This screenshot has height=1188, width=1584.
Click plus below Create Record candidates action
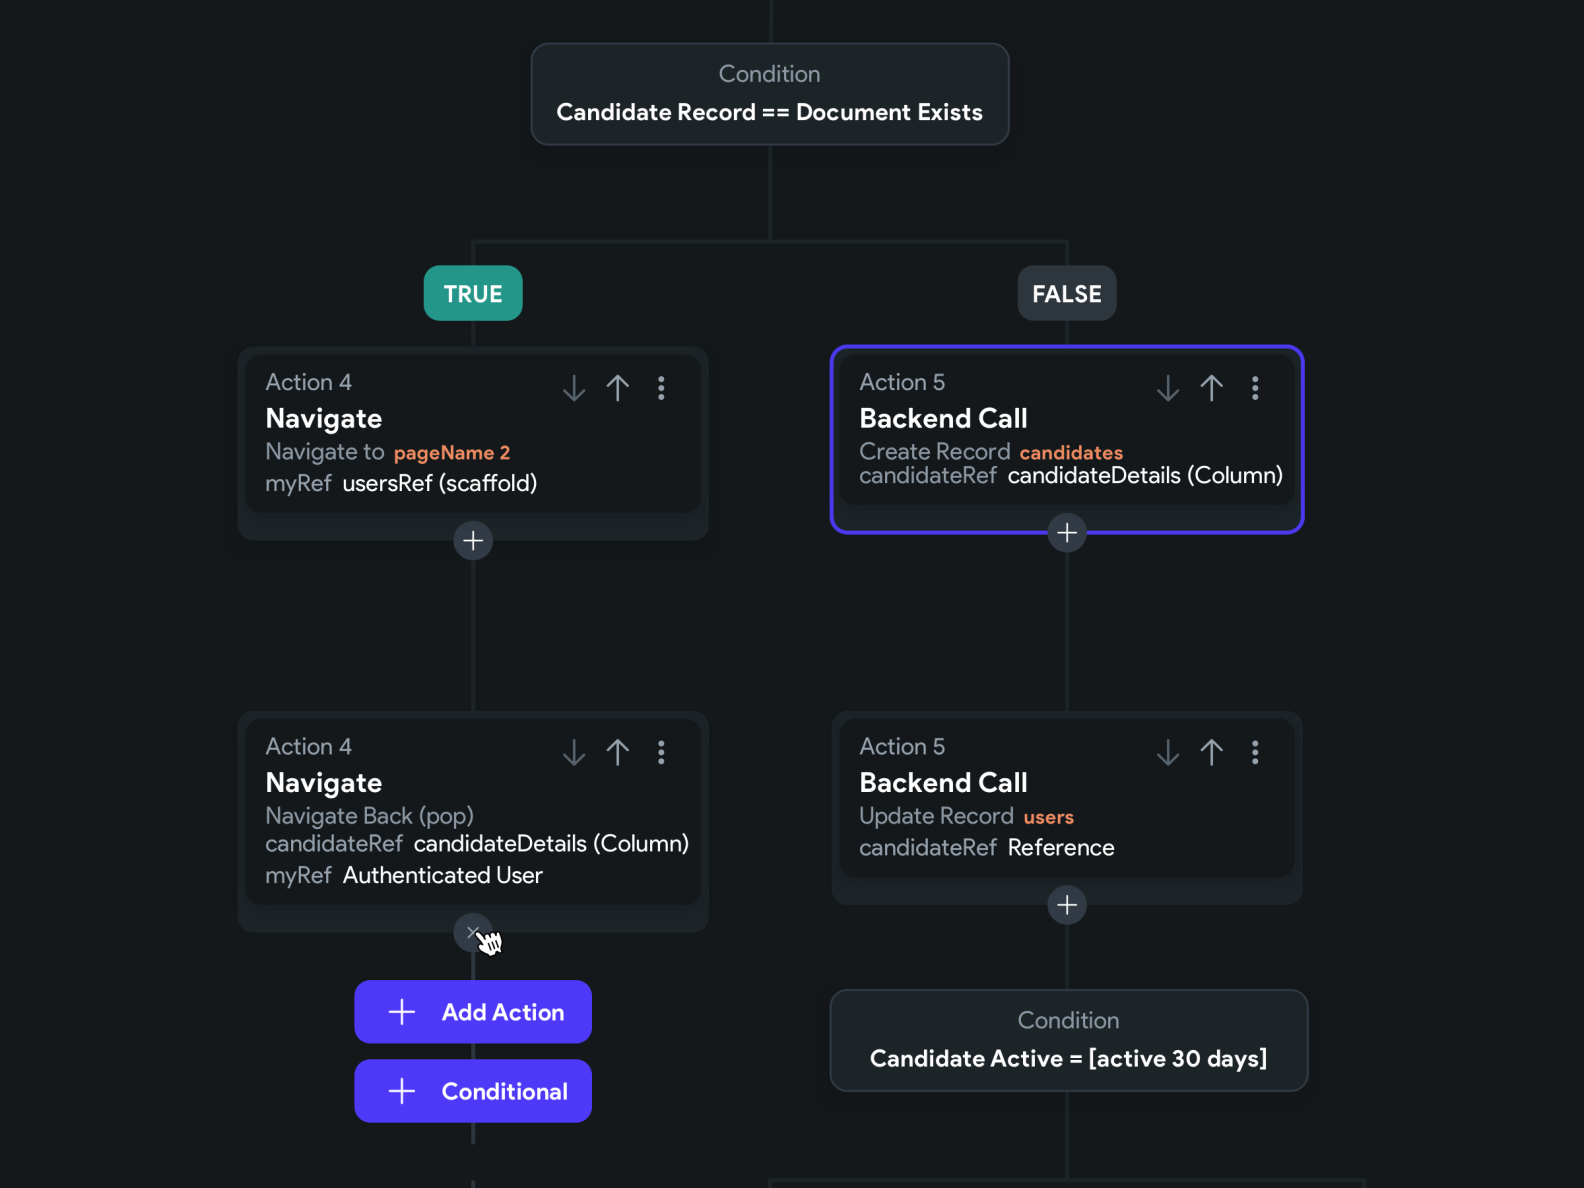tap(1067, 533)
